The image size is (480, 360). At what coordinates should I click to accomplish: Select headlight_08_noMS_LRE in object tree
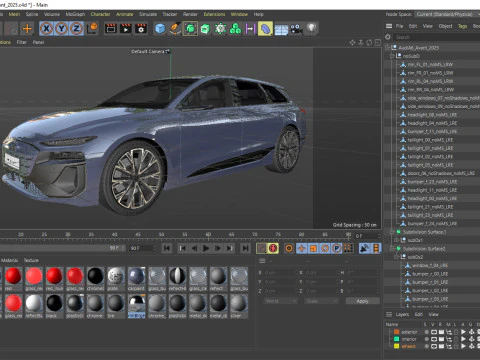432,115
